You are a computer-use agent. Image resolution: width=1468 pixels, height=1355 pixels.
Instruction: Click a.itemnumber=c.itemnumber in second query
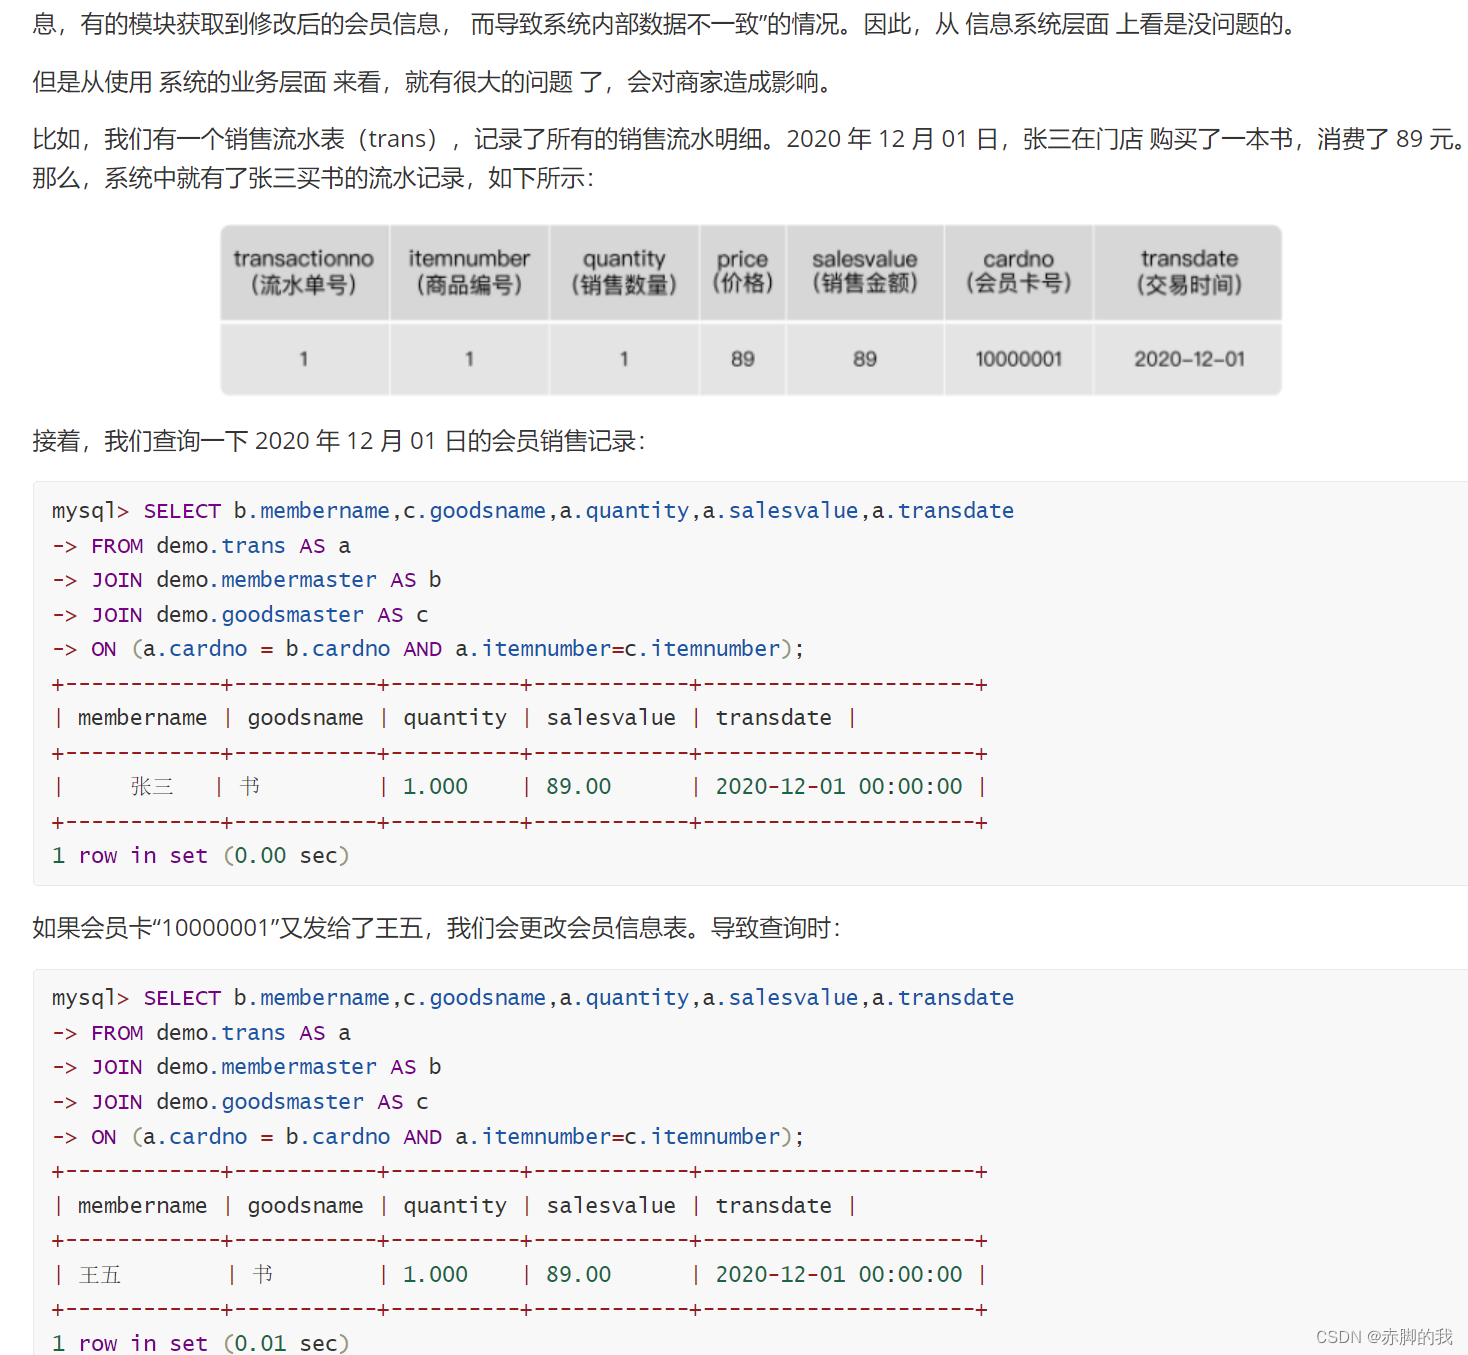coord(631,1136)
